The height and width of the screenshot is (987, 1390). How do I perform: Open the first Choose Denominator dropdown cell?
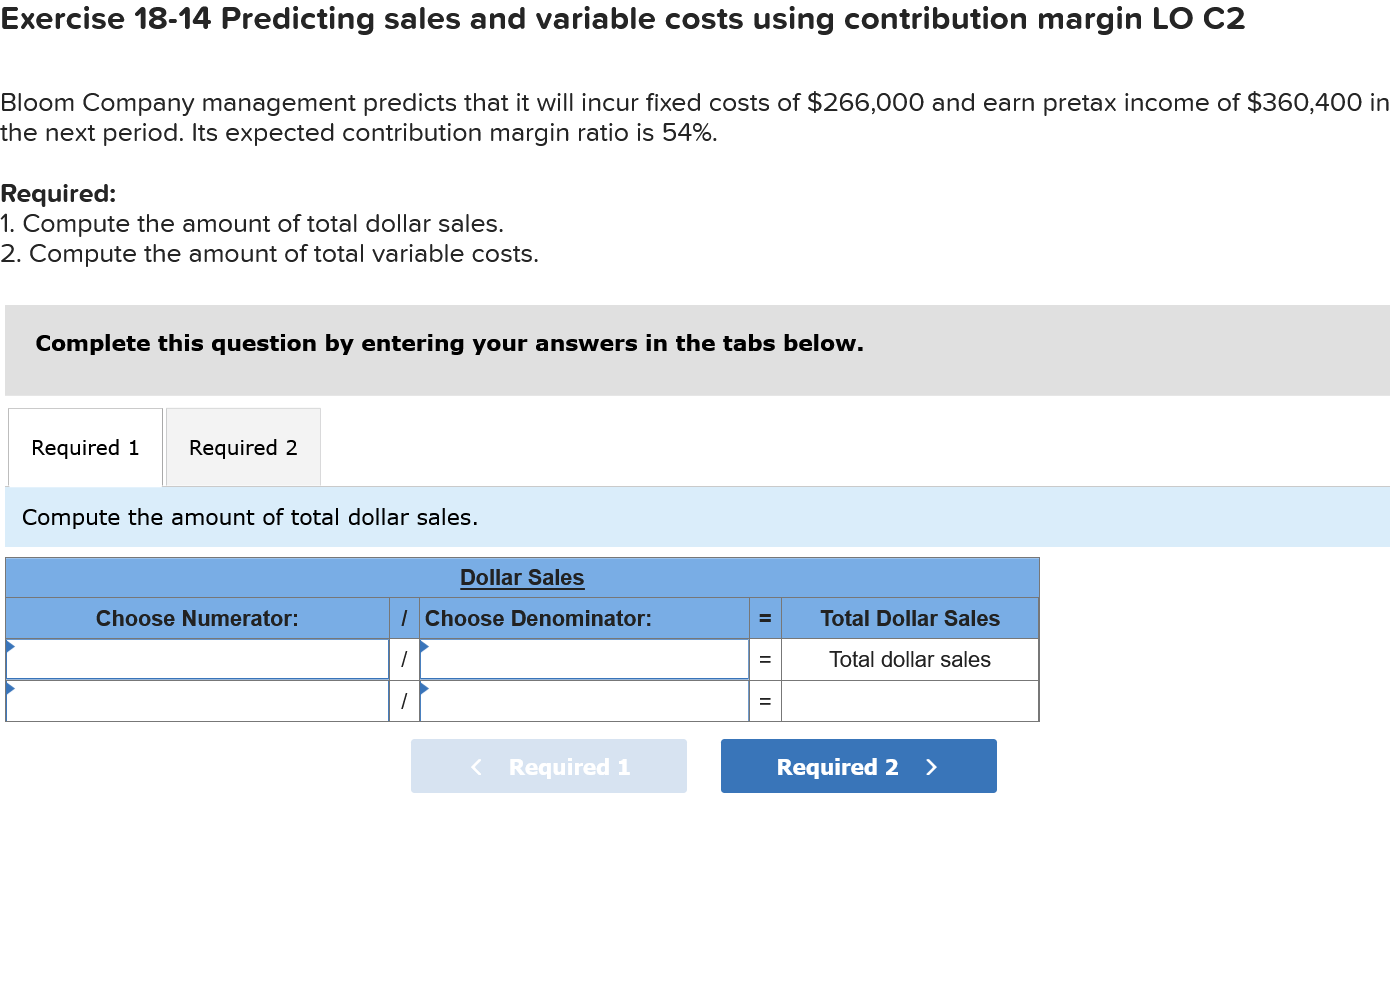point(585,659)
